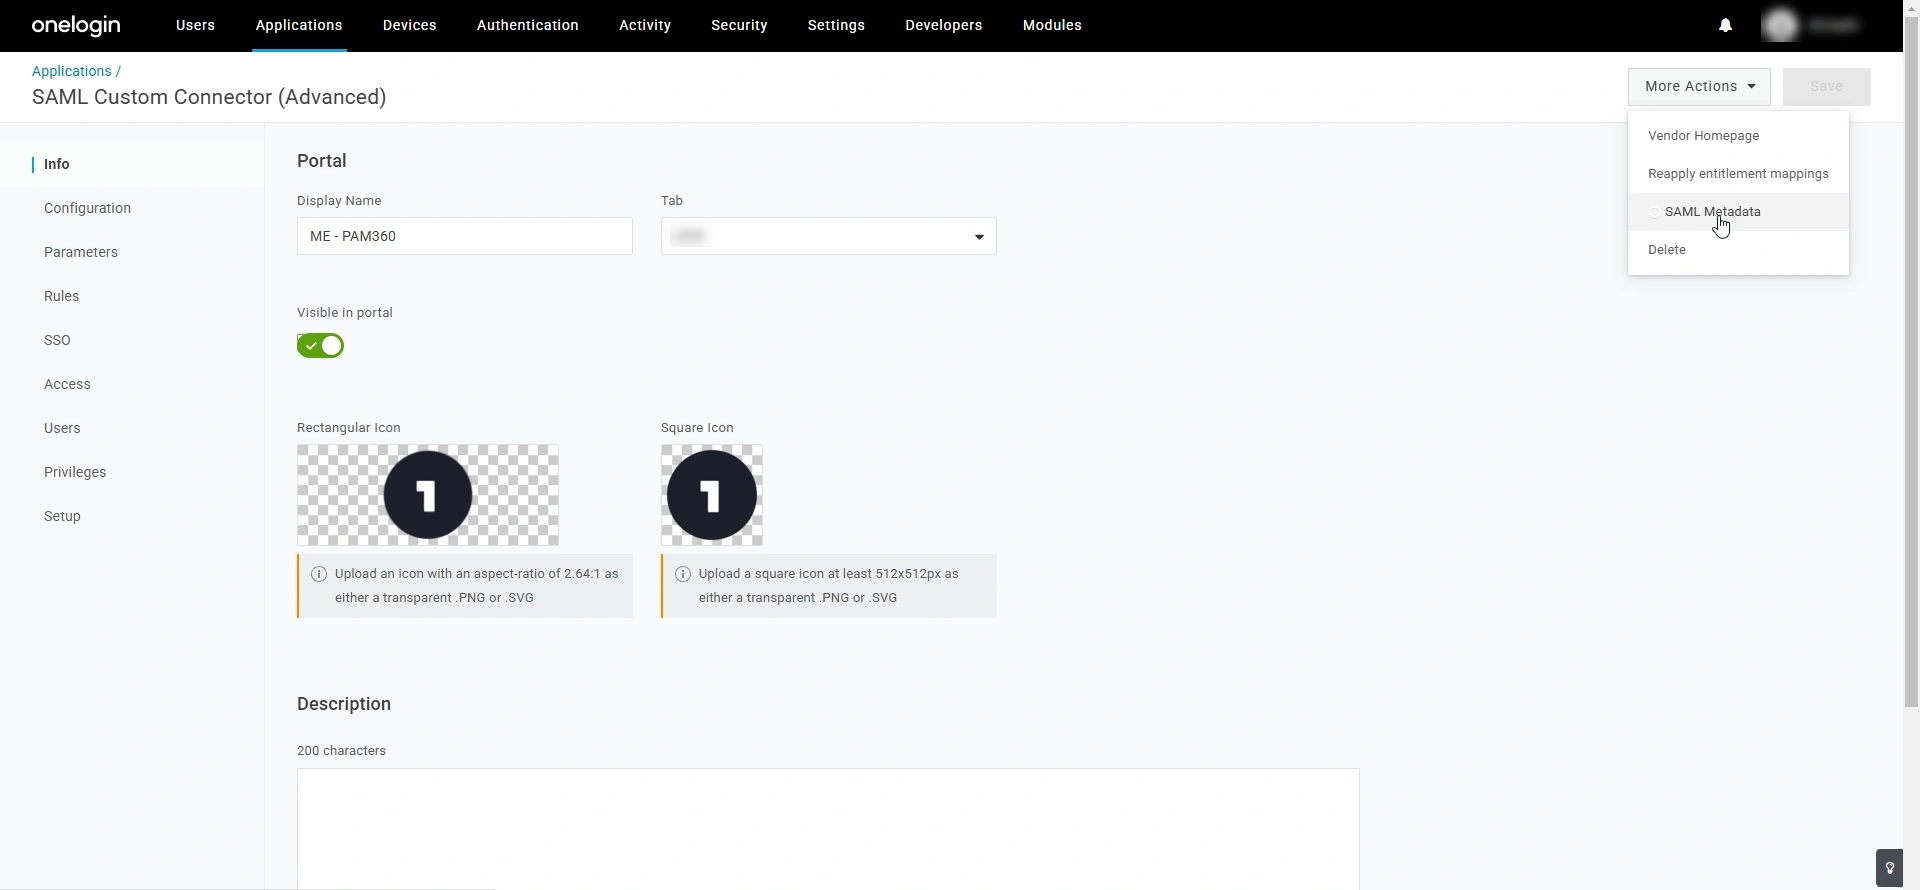Open the user profile avatar

[x=1781, y=25]
